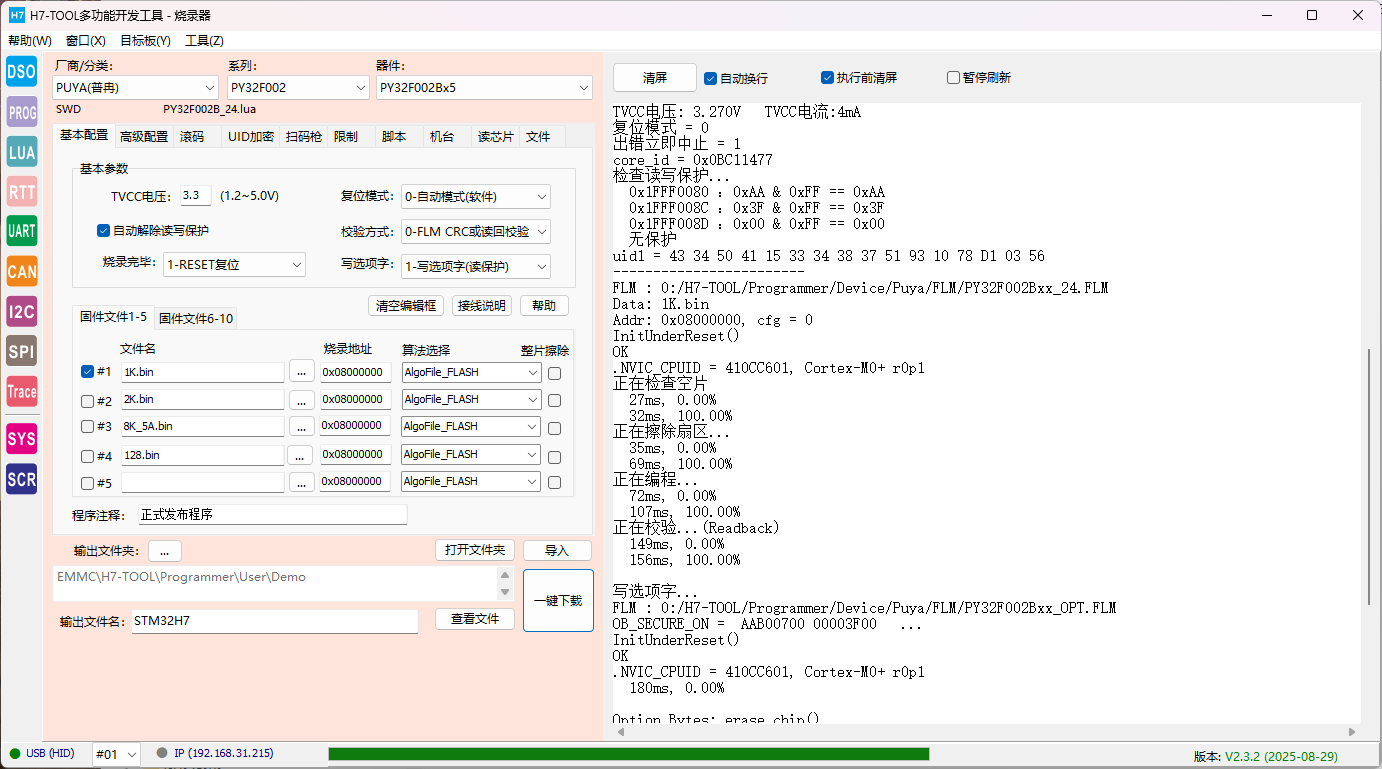Open the 校验方式 dropdown
1382x769 pixels.
[476, 232]
